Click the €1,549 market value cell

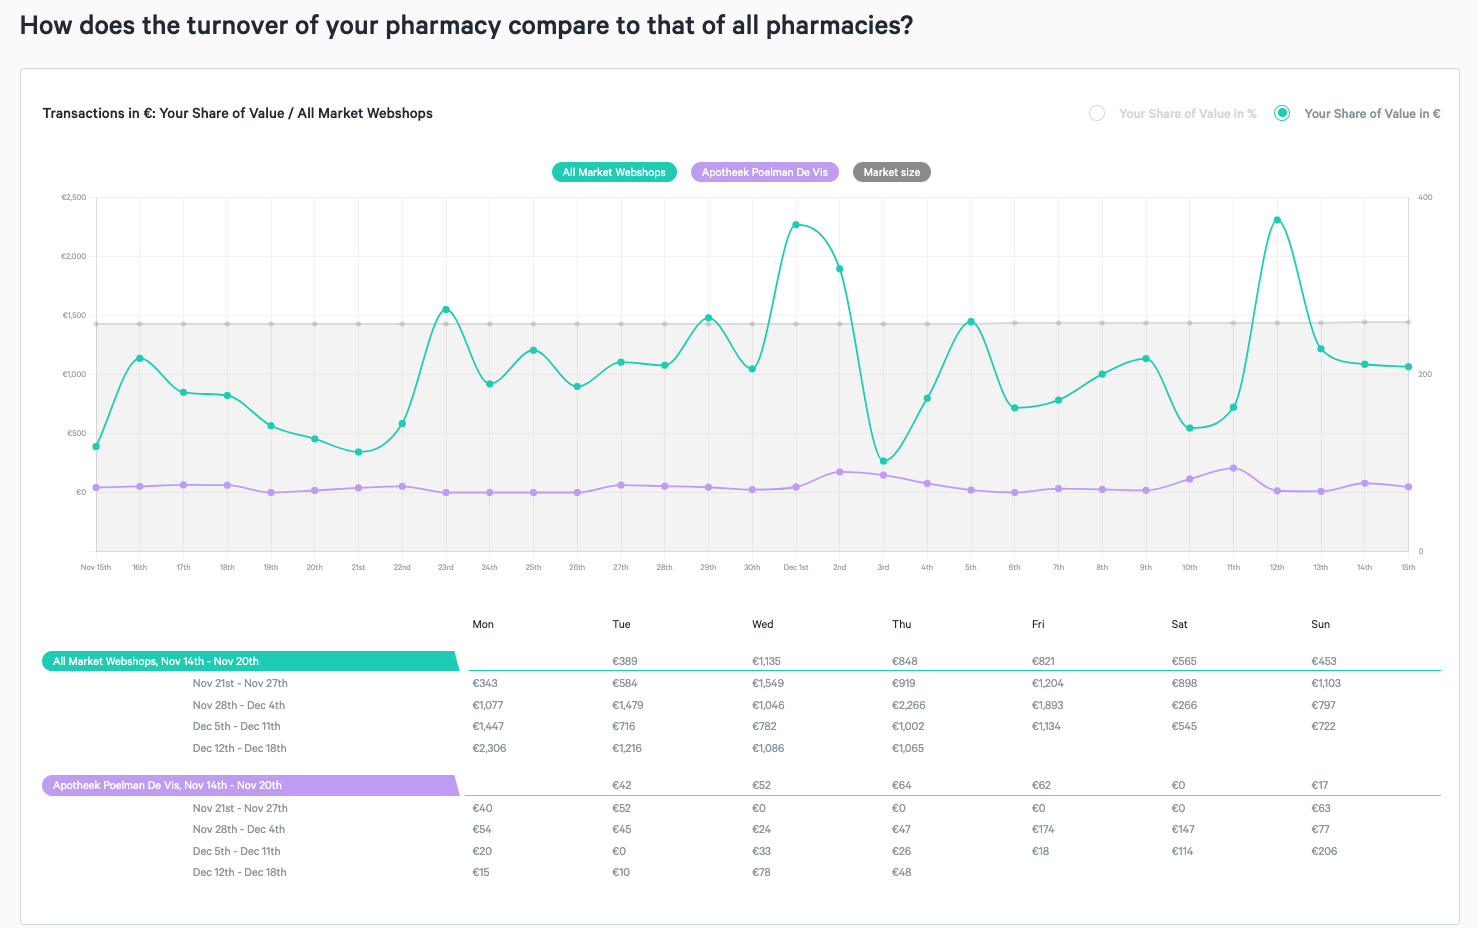point(768,683)
